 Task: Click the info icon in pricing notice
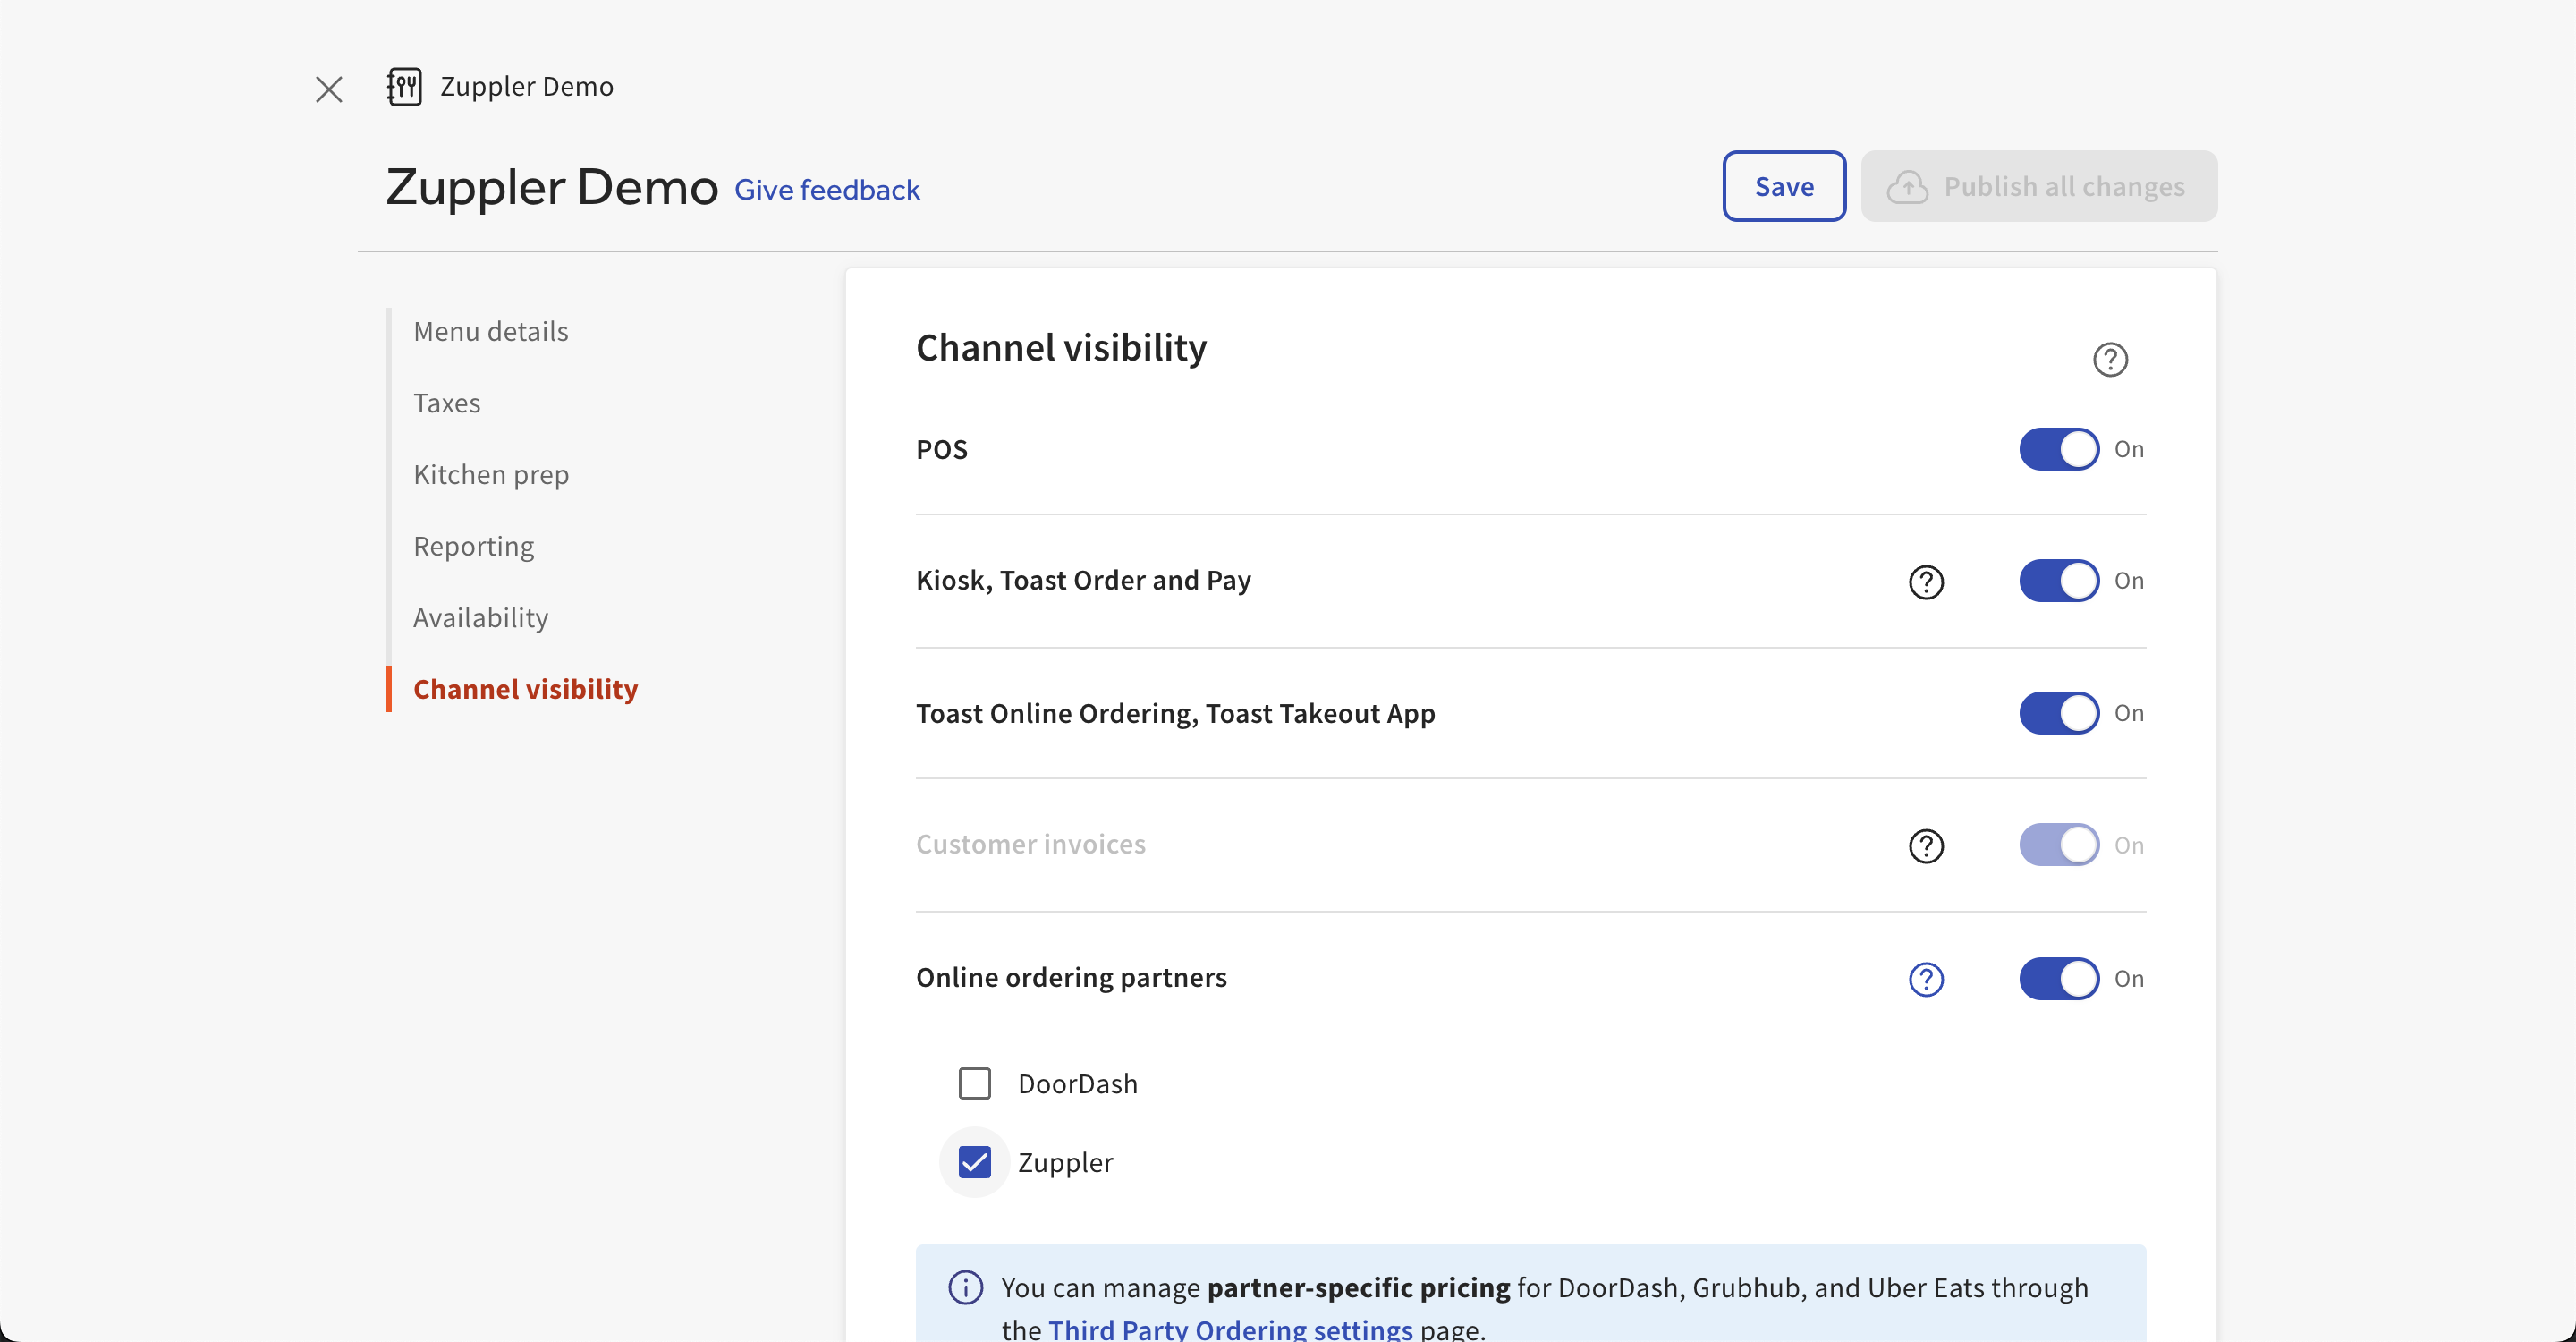[965, 1287]
